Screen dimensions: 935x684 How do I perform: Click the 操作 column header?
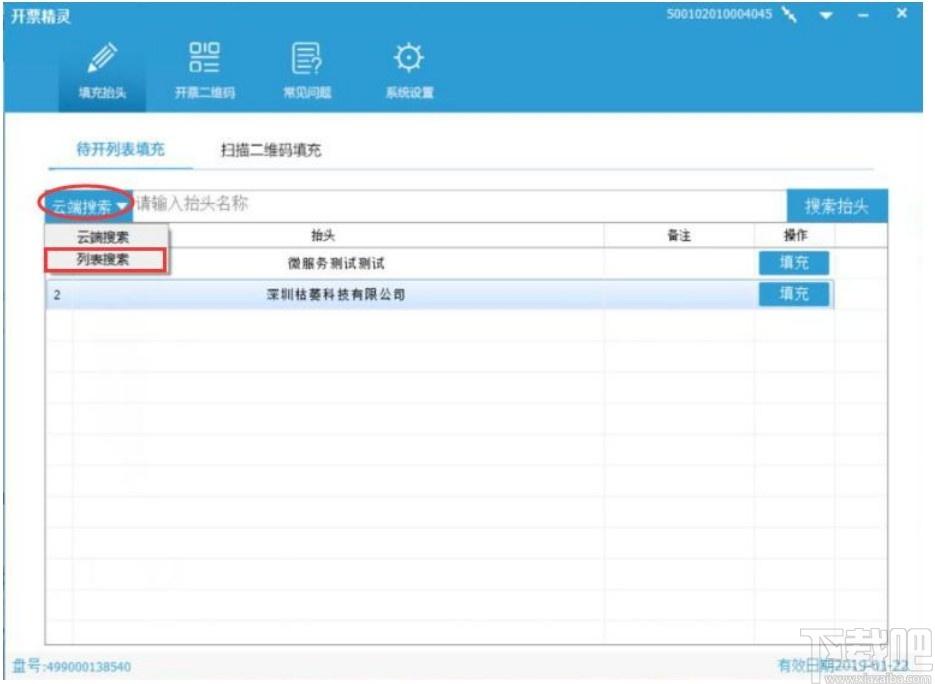point(795,235)
